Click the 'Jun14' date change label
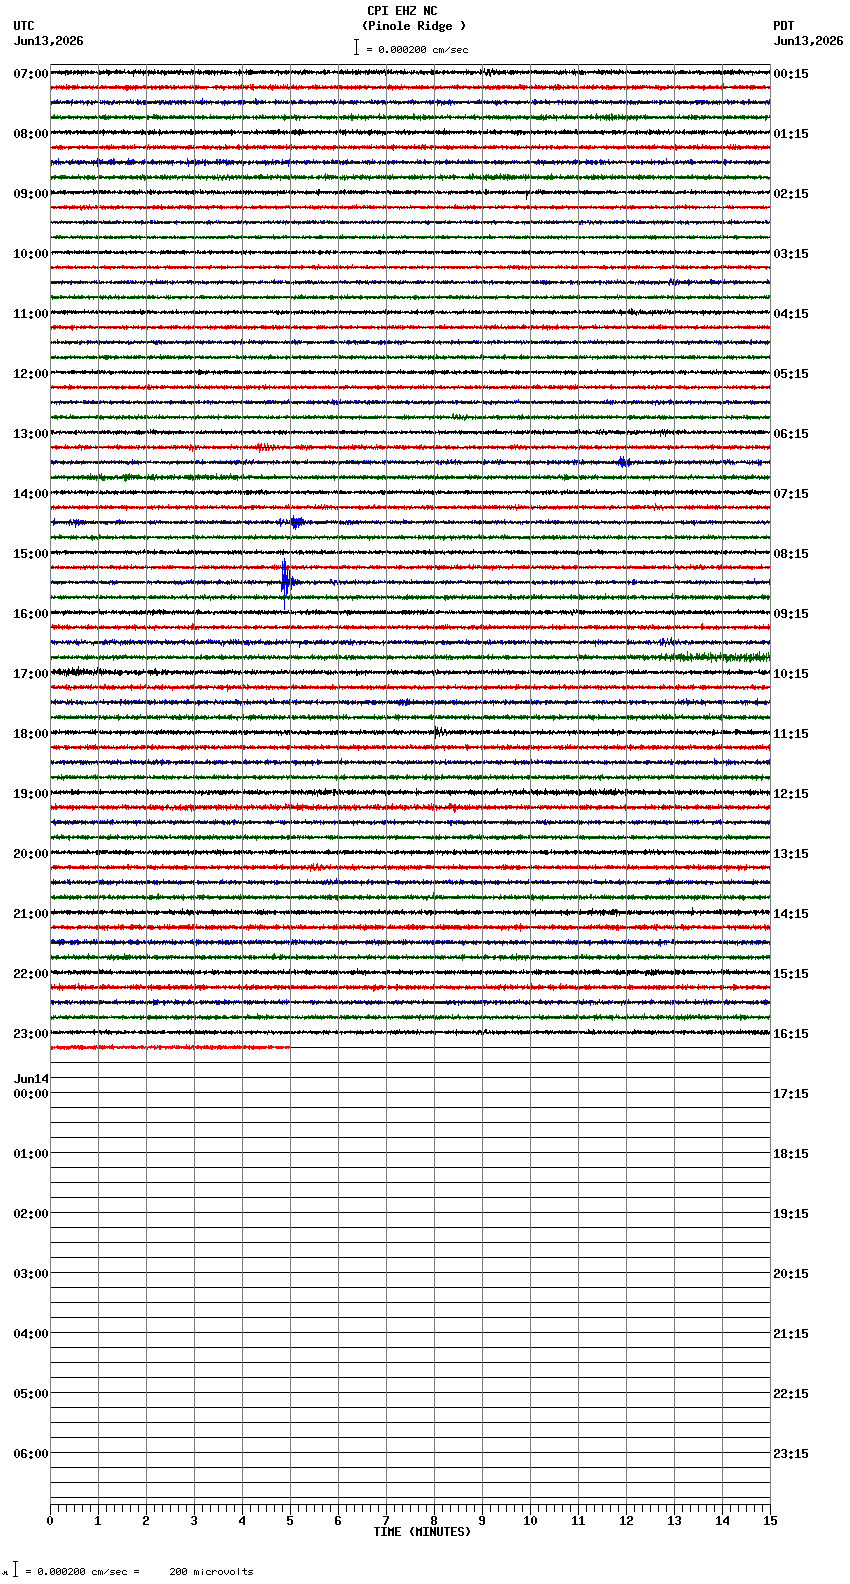 tap(31, 1079)
